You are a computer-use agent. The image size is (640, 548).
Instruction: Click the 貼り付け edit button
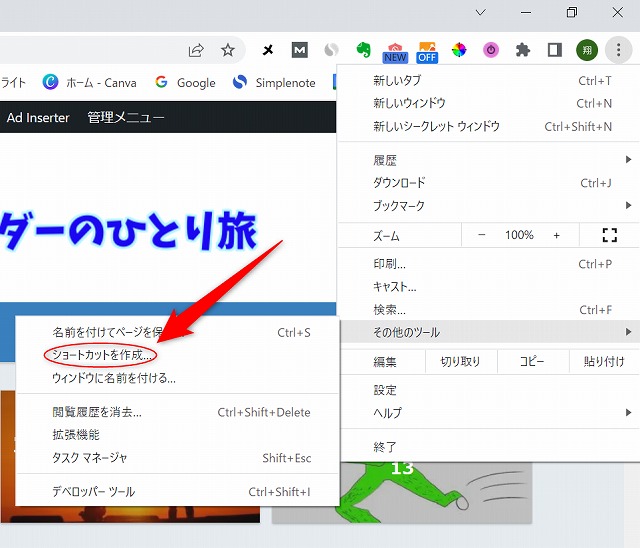(604, 362)
